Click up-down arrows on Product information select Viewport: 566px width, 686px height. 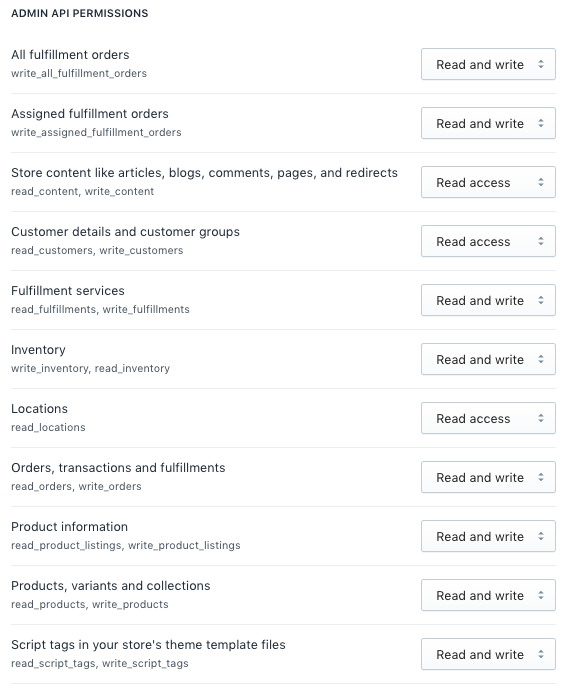pos(541,537)
